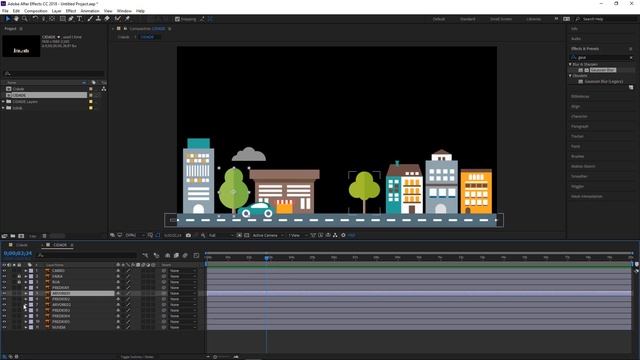Screen dimensions: 640x360
Task: Select the Eraser tool
Action: [x=107, y=19]
